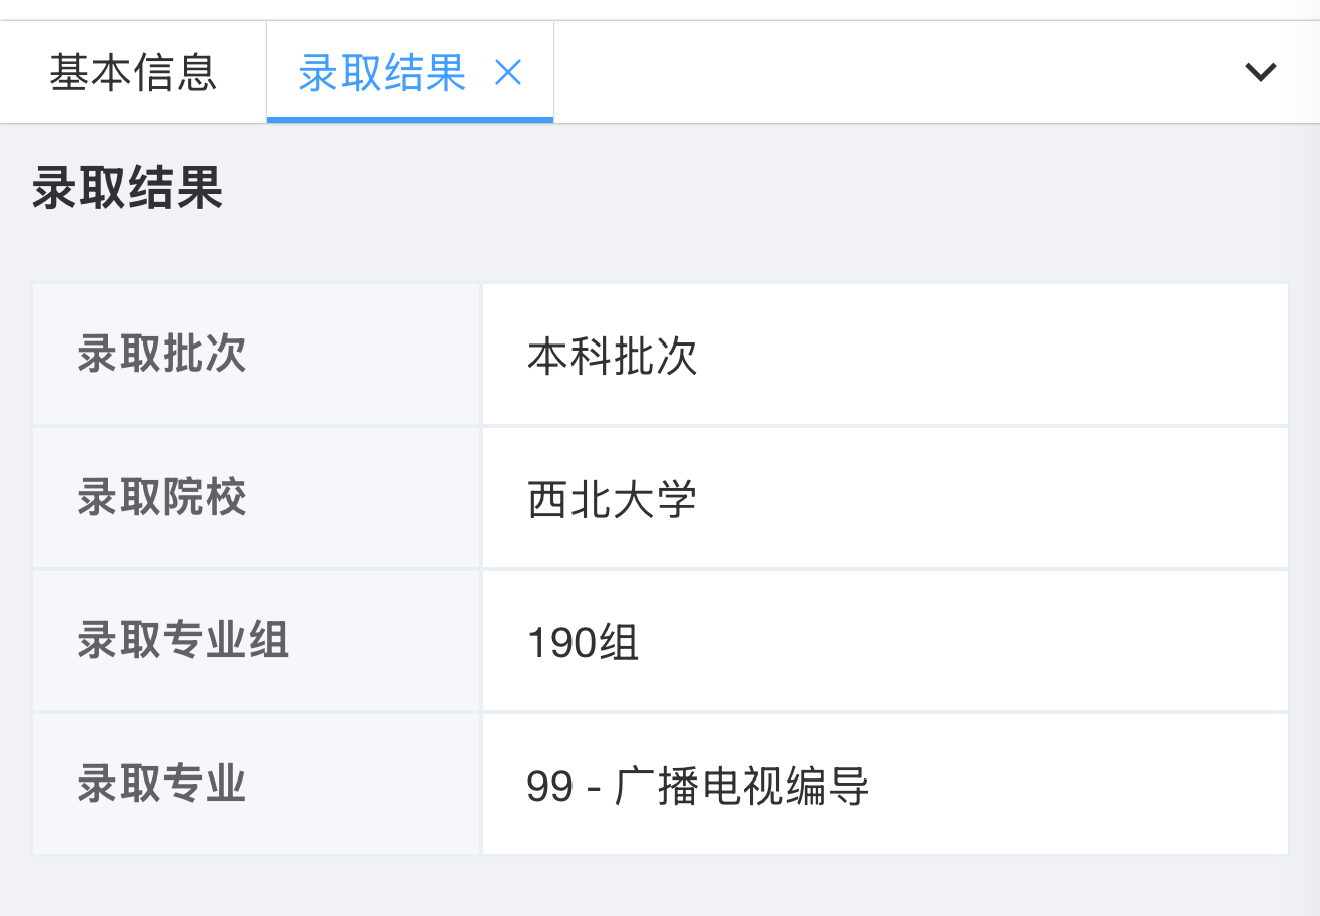Switch to the 基本信息 tab
The image size is (1320, 916).
pos(133,72)
